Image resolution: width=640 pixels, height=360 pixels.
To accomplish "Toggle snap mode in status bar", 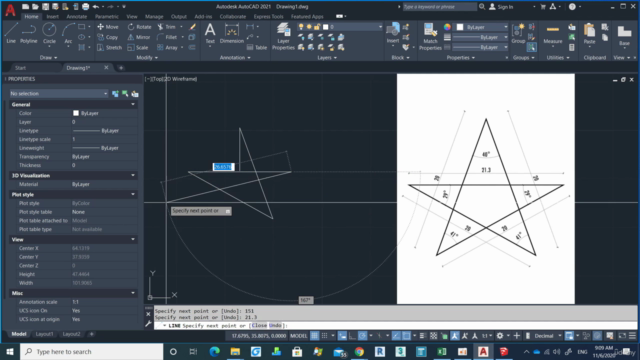I will 324,336.
